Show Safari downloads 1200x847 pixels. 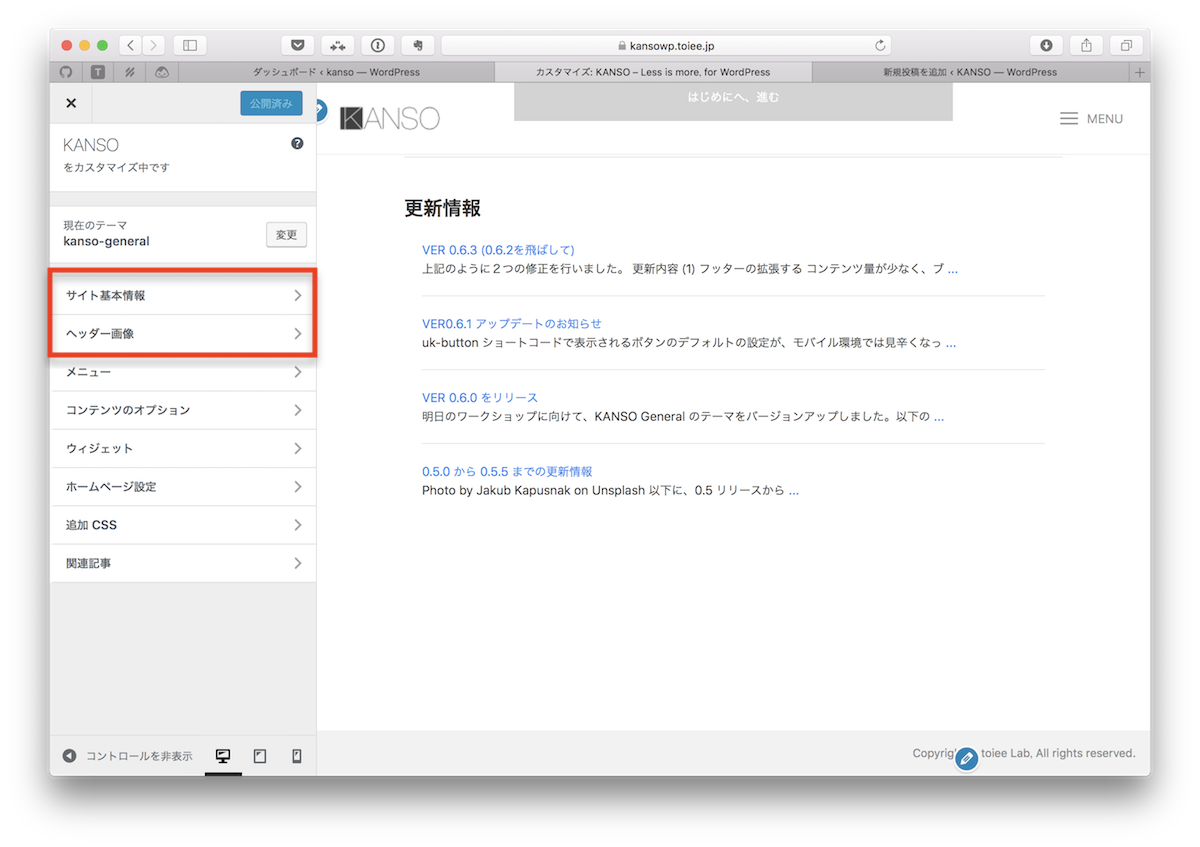1046,45
